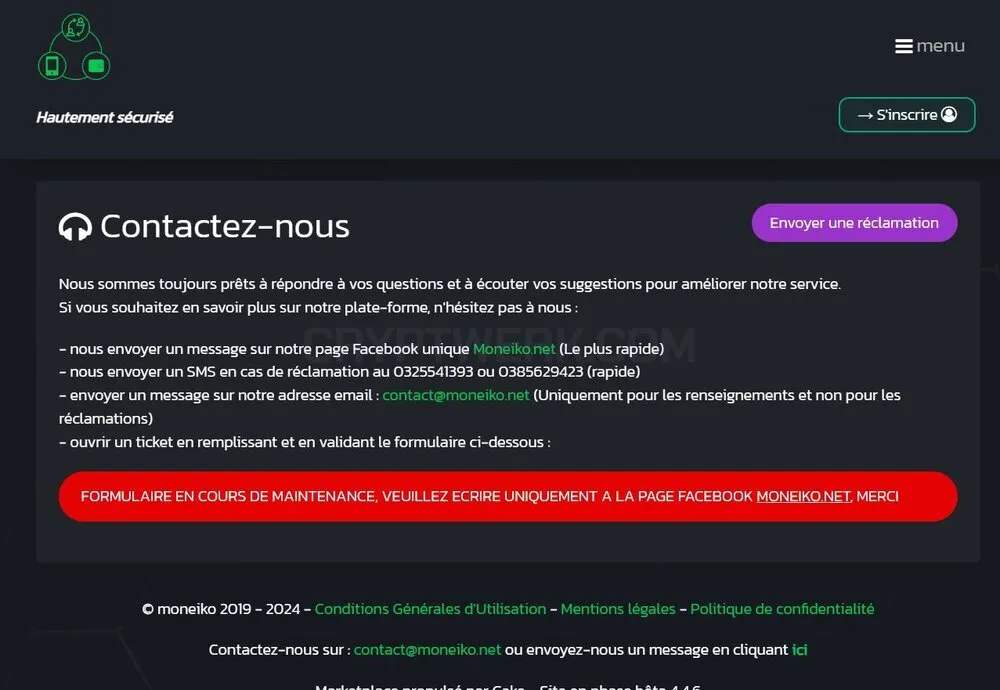Click the arrow icon in S'inscrire button
Screen dimensions: 1000x690
pyautogui.click(x=865, y=115)
